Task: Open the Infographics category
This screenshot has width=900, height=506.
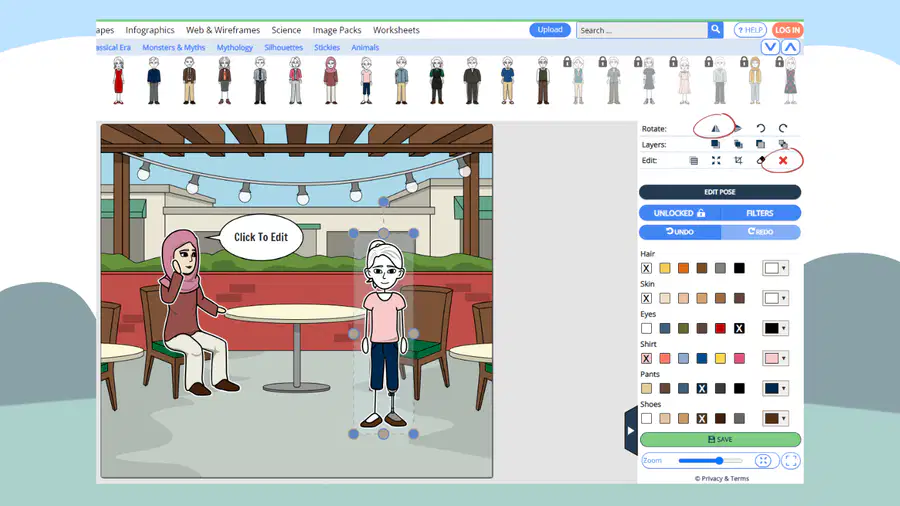Action: (x=150, y=30)
